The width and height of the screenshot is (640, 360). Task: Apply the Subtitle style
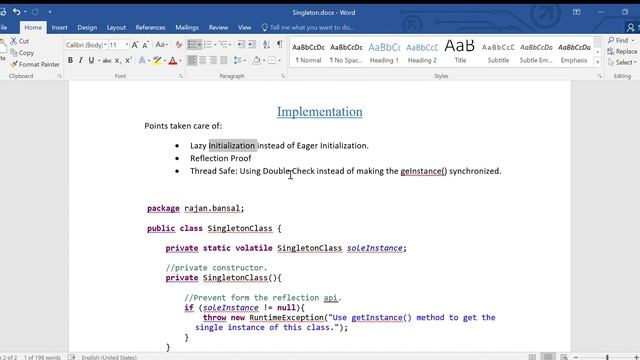(x=498, y=53)
